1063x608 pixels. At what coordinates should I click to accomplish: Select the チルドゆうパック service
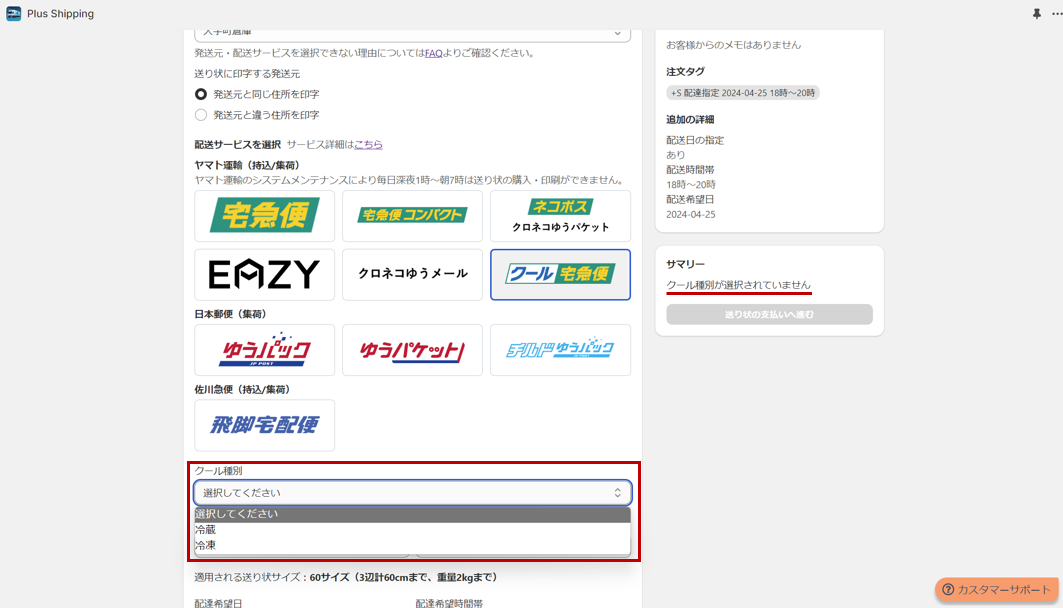560,350
